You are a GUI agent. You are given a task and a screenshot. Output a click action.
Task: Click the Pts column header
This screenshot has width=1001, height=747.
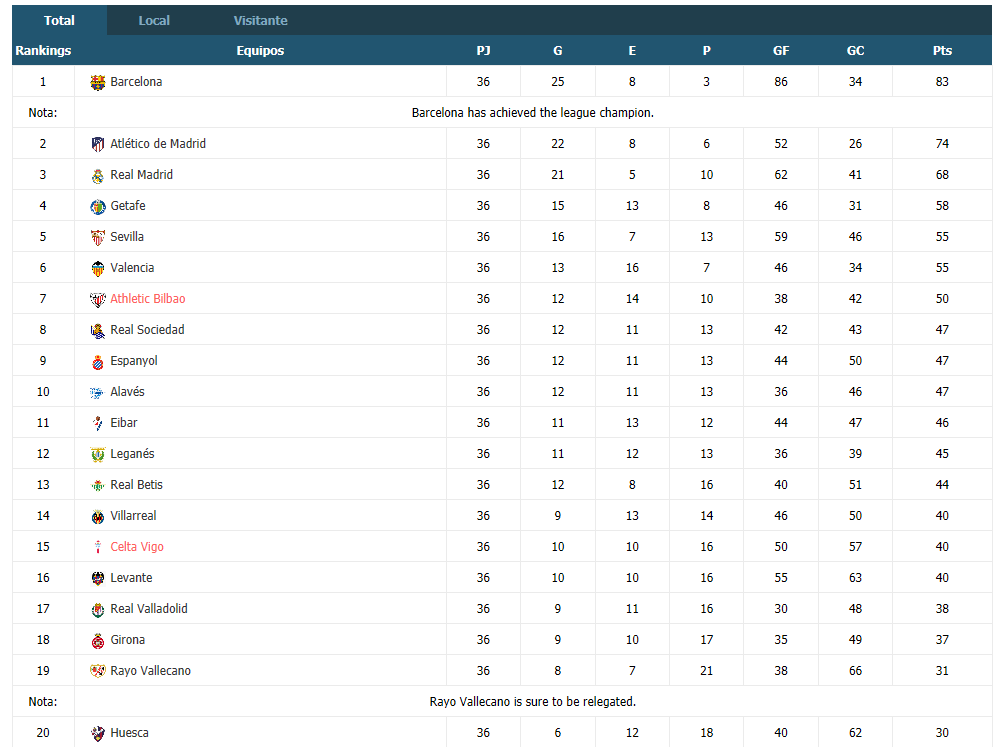[942, 50]
